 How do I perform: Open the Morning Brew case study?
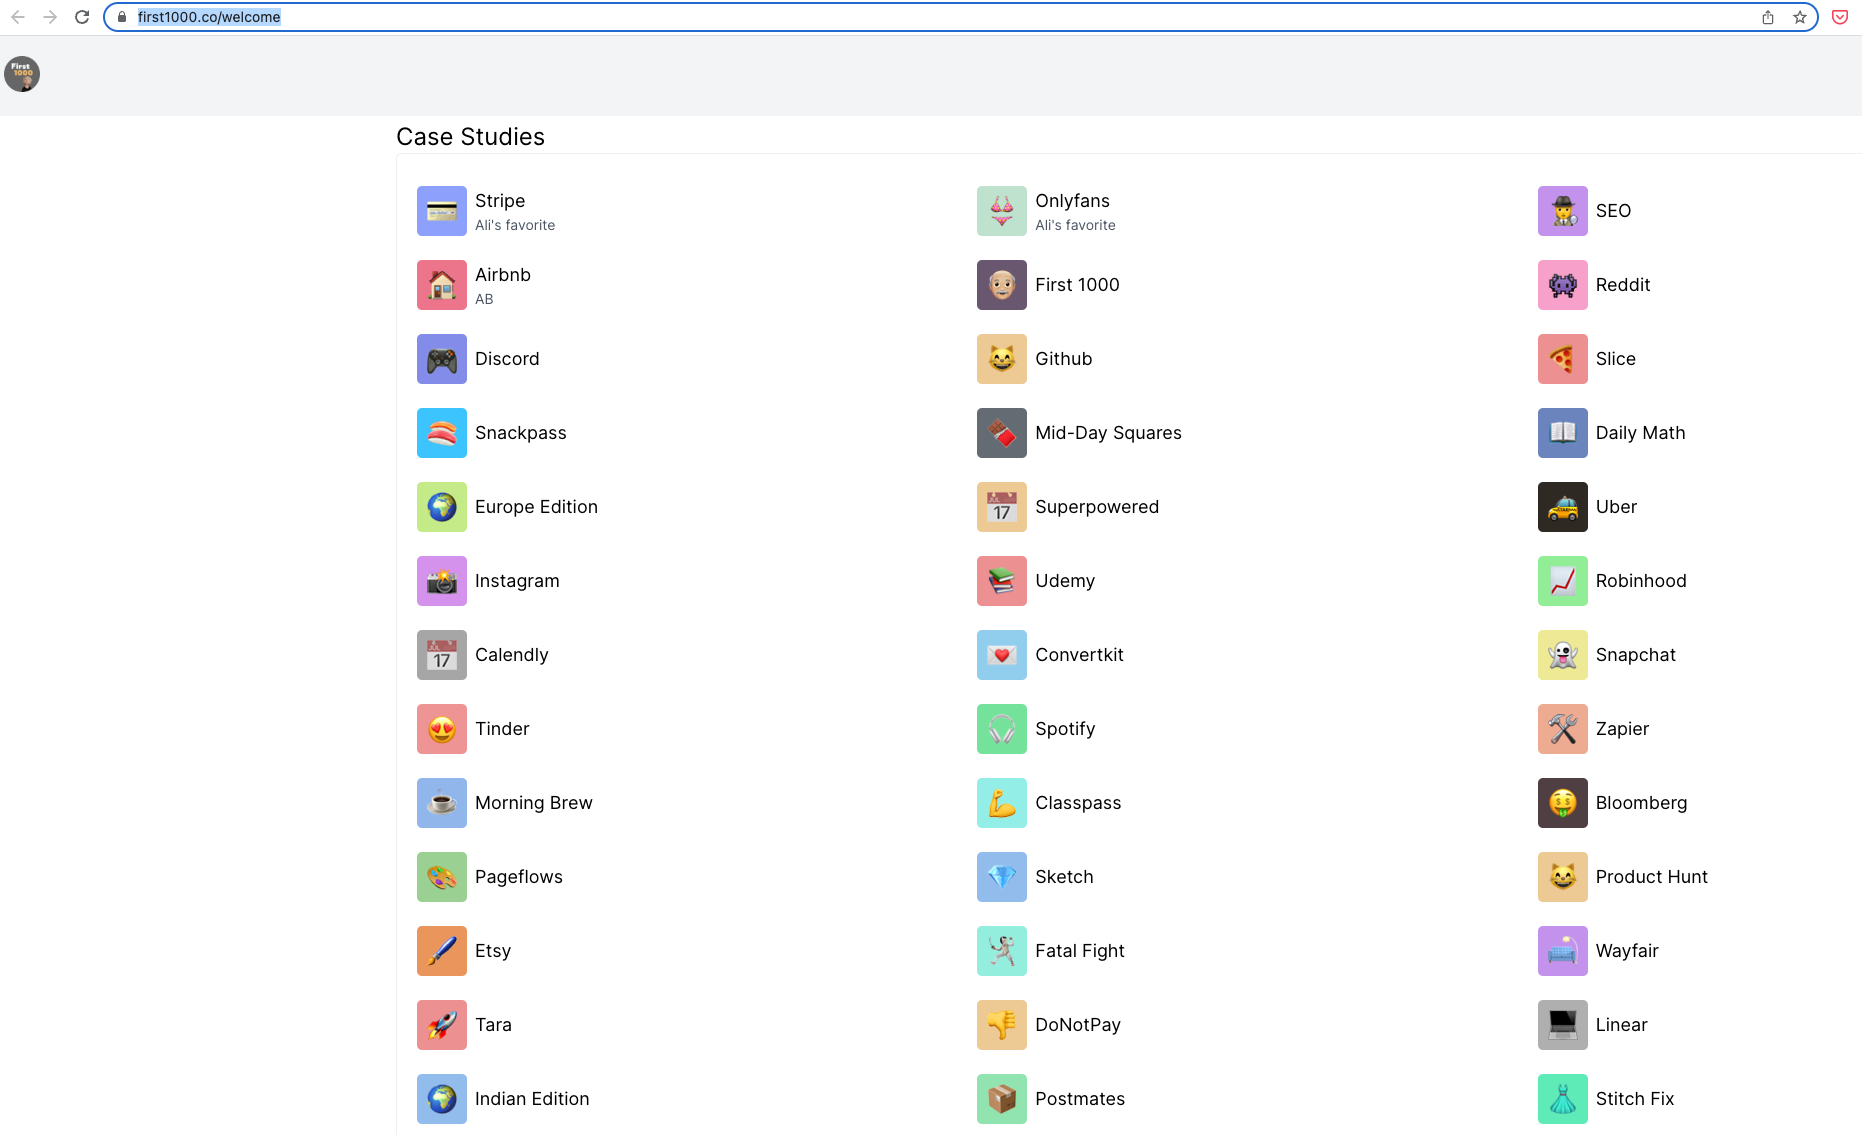pyautogui.click(x=533, y=803)
